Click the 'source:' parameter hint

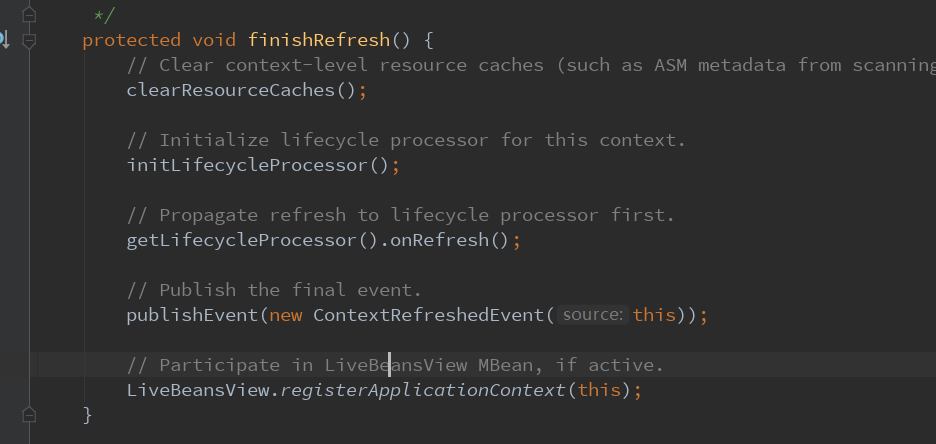click(592, 315)
